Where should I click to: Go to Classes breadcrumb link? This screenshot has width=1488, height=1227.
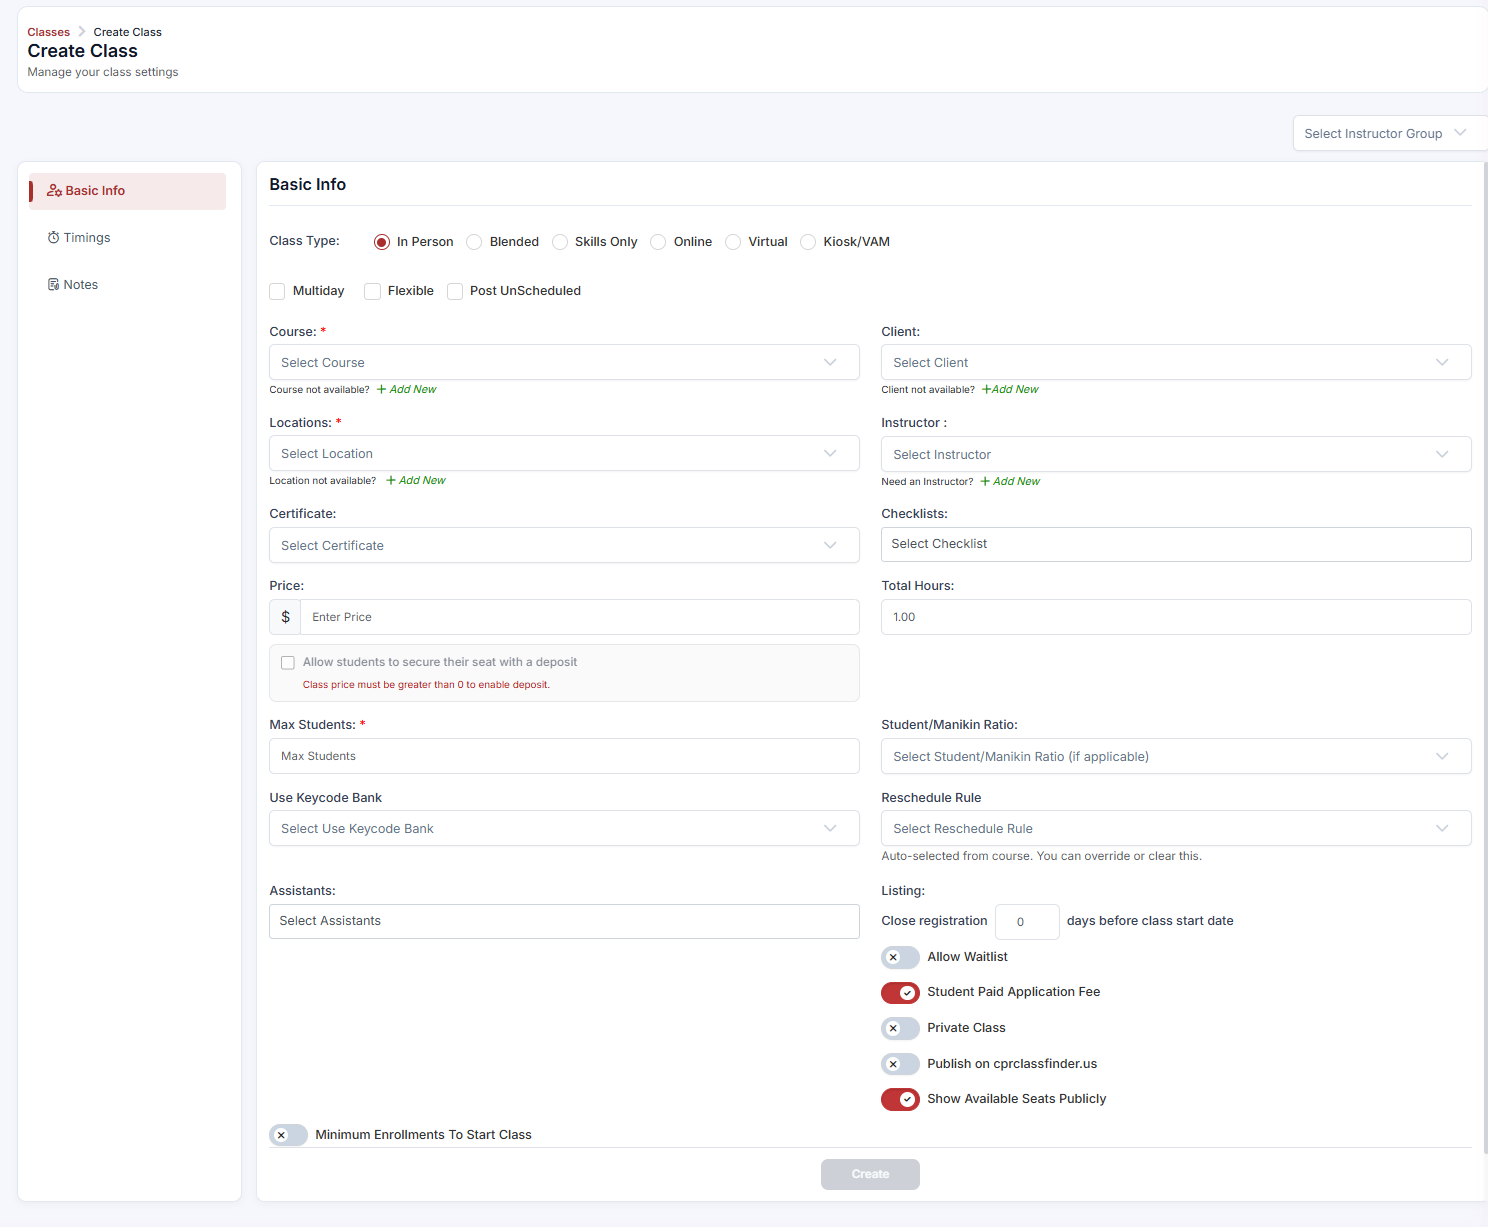click(x=48, y=32)
